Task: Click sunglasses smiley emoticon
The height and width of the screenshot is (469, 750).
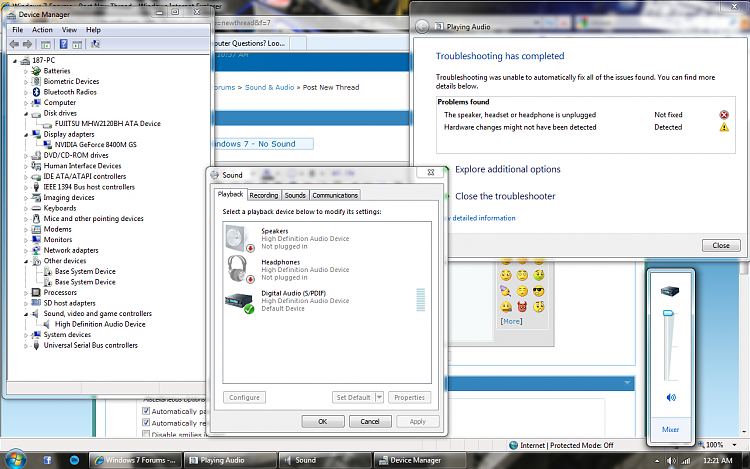Action: pyautogui.click(x=539, y=291)
